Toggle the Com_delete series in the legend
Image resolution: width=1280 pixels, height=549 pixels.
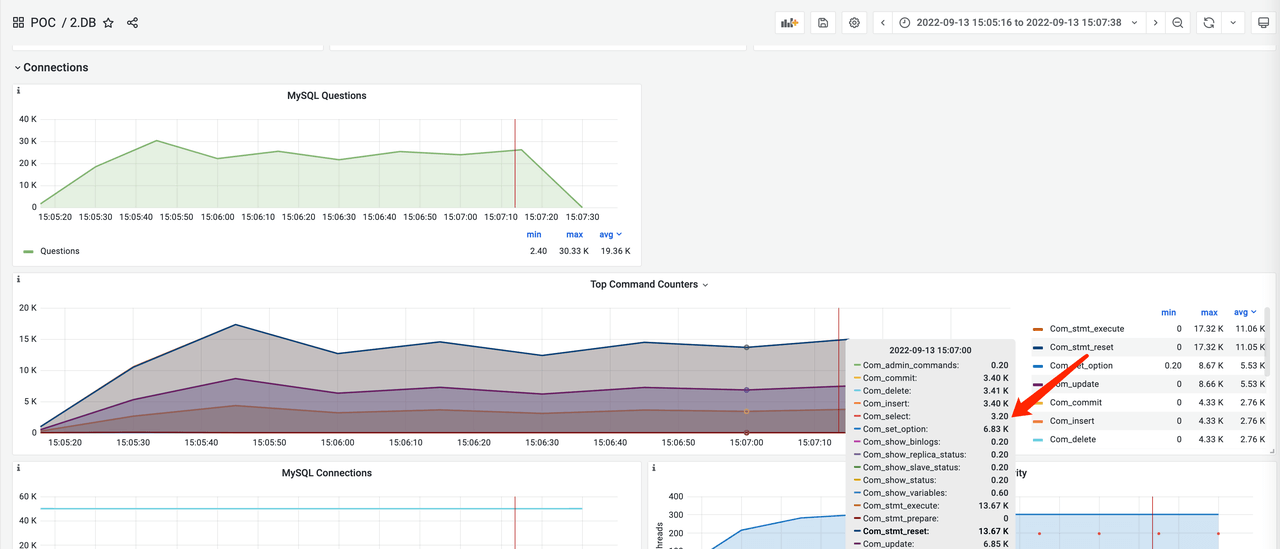1072,439
